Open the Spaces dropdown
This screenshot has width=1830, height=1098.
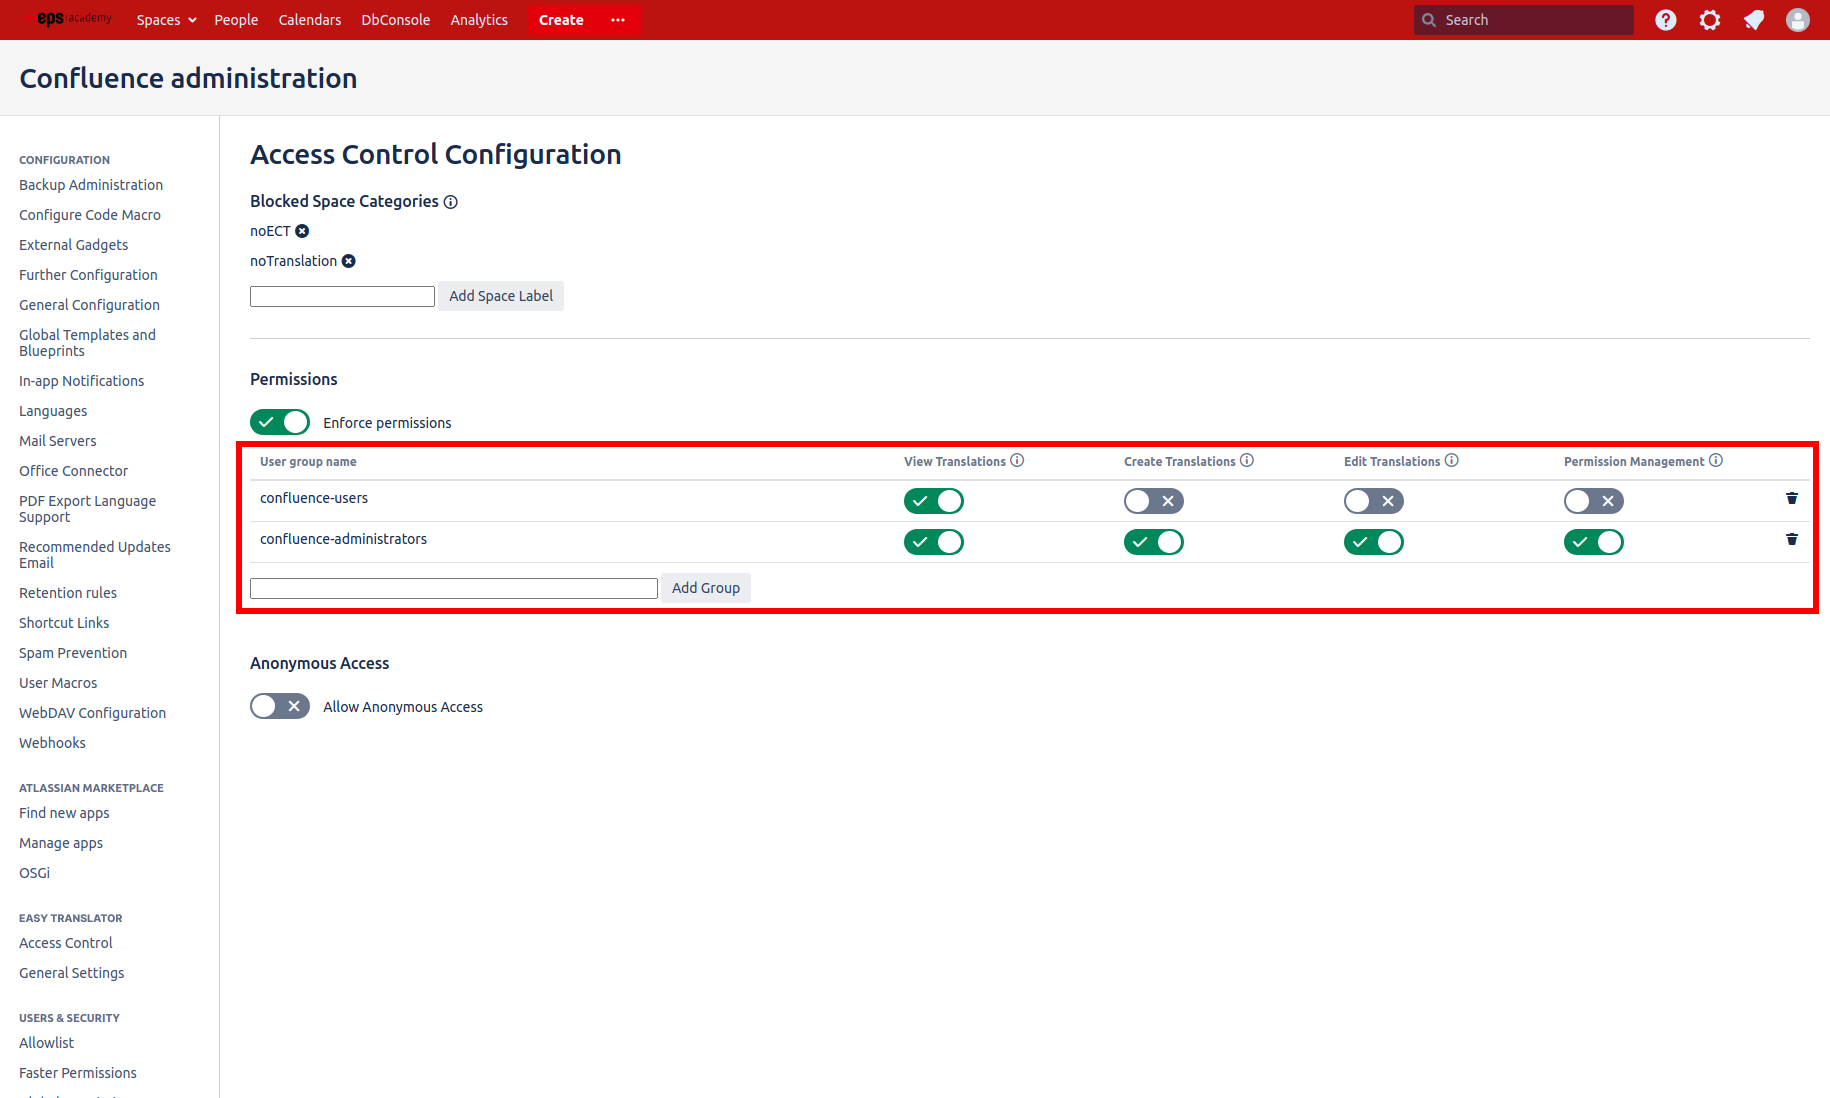click(166, 19)
